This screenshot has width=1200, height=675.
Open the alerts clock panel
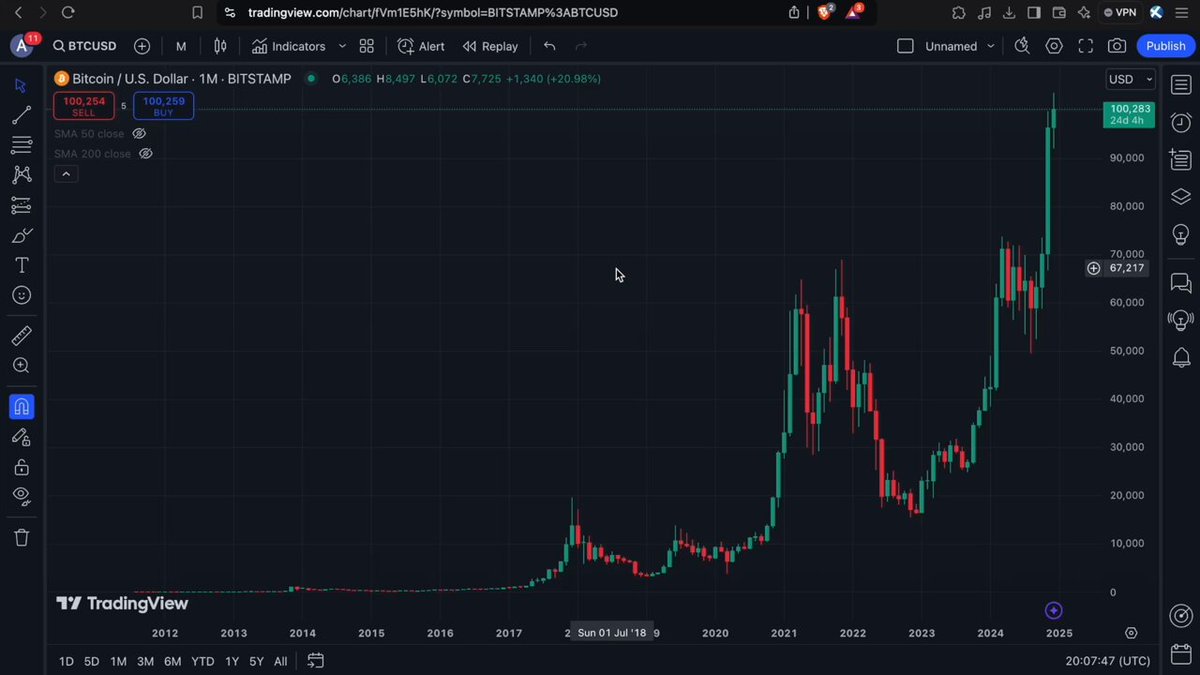tap(1180, 122)
